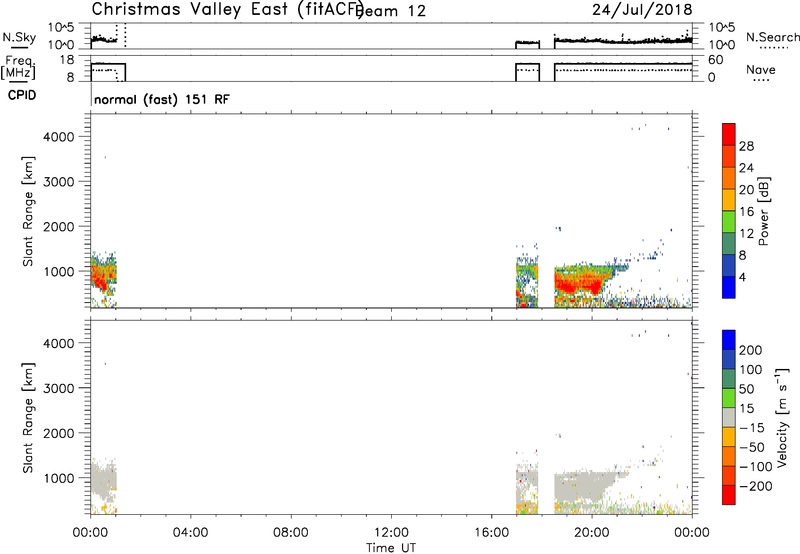Click the '28' tick on power colorbar

(x=746, y=146)
